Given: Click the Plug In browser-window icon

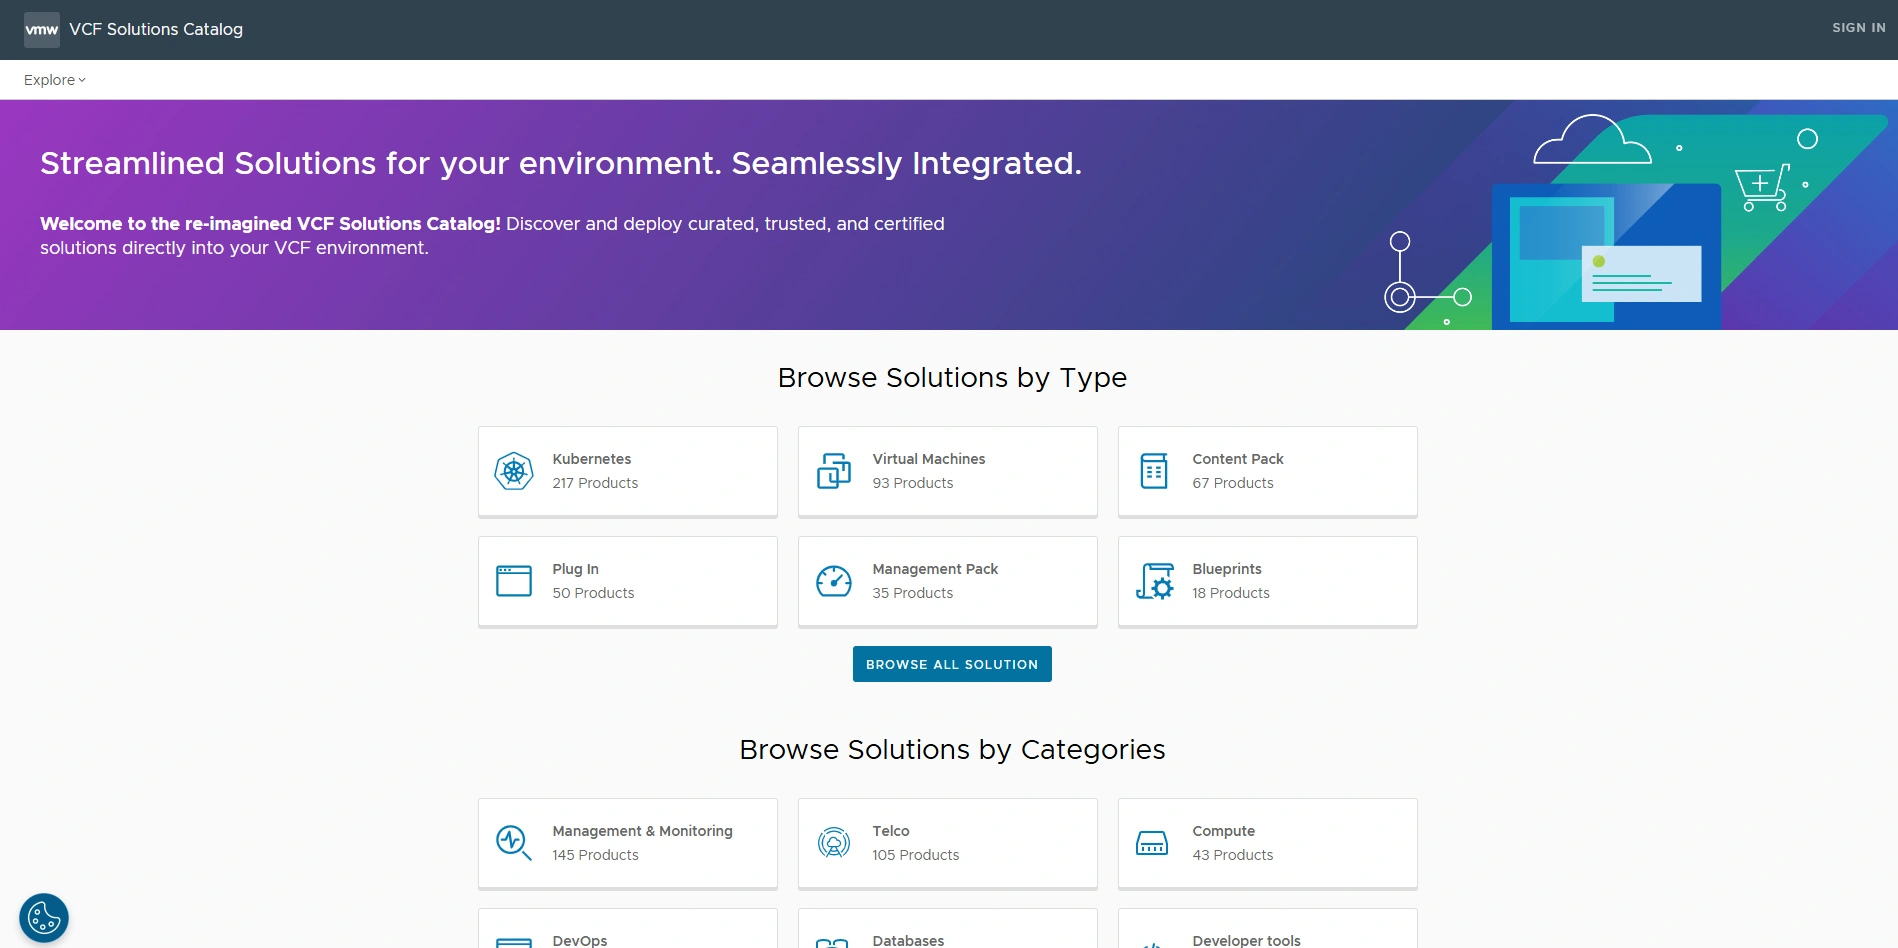Looking at the screenshot, I should pos(513,581).
